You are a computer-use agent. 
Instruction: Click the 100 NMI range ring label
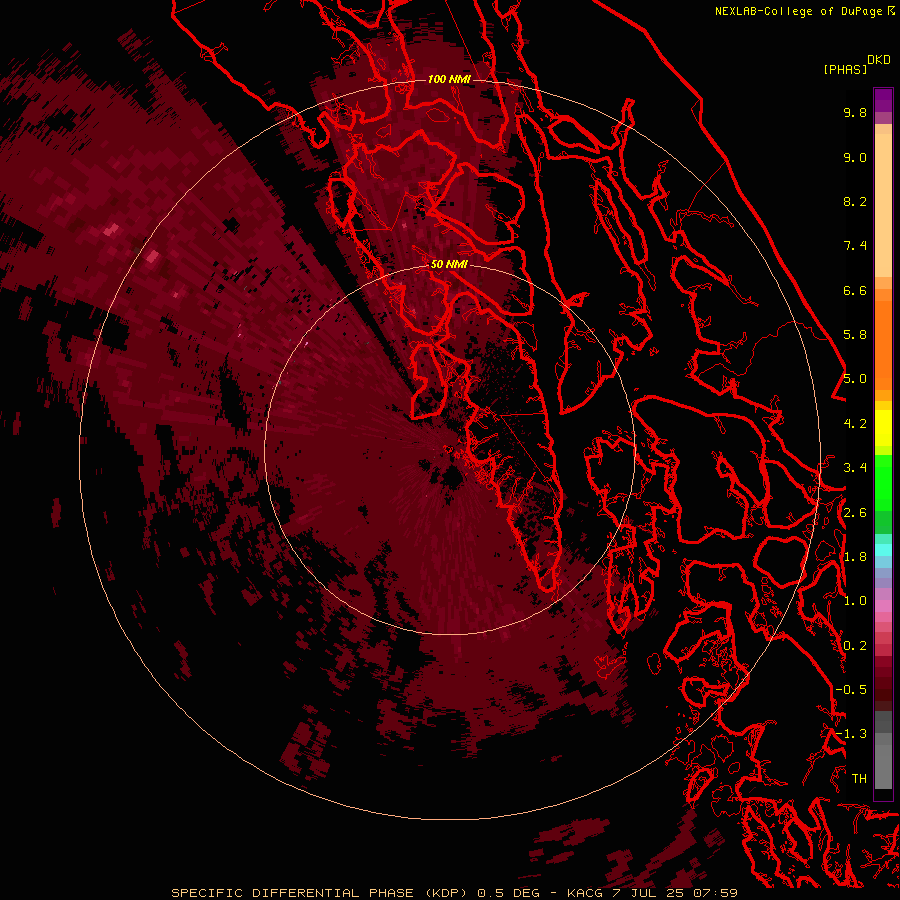click(449, 79)
